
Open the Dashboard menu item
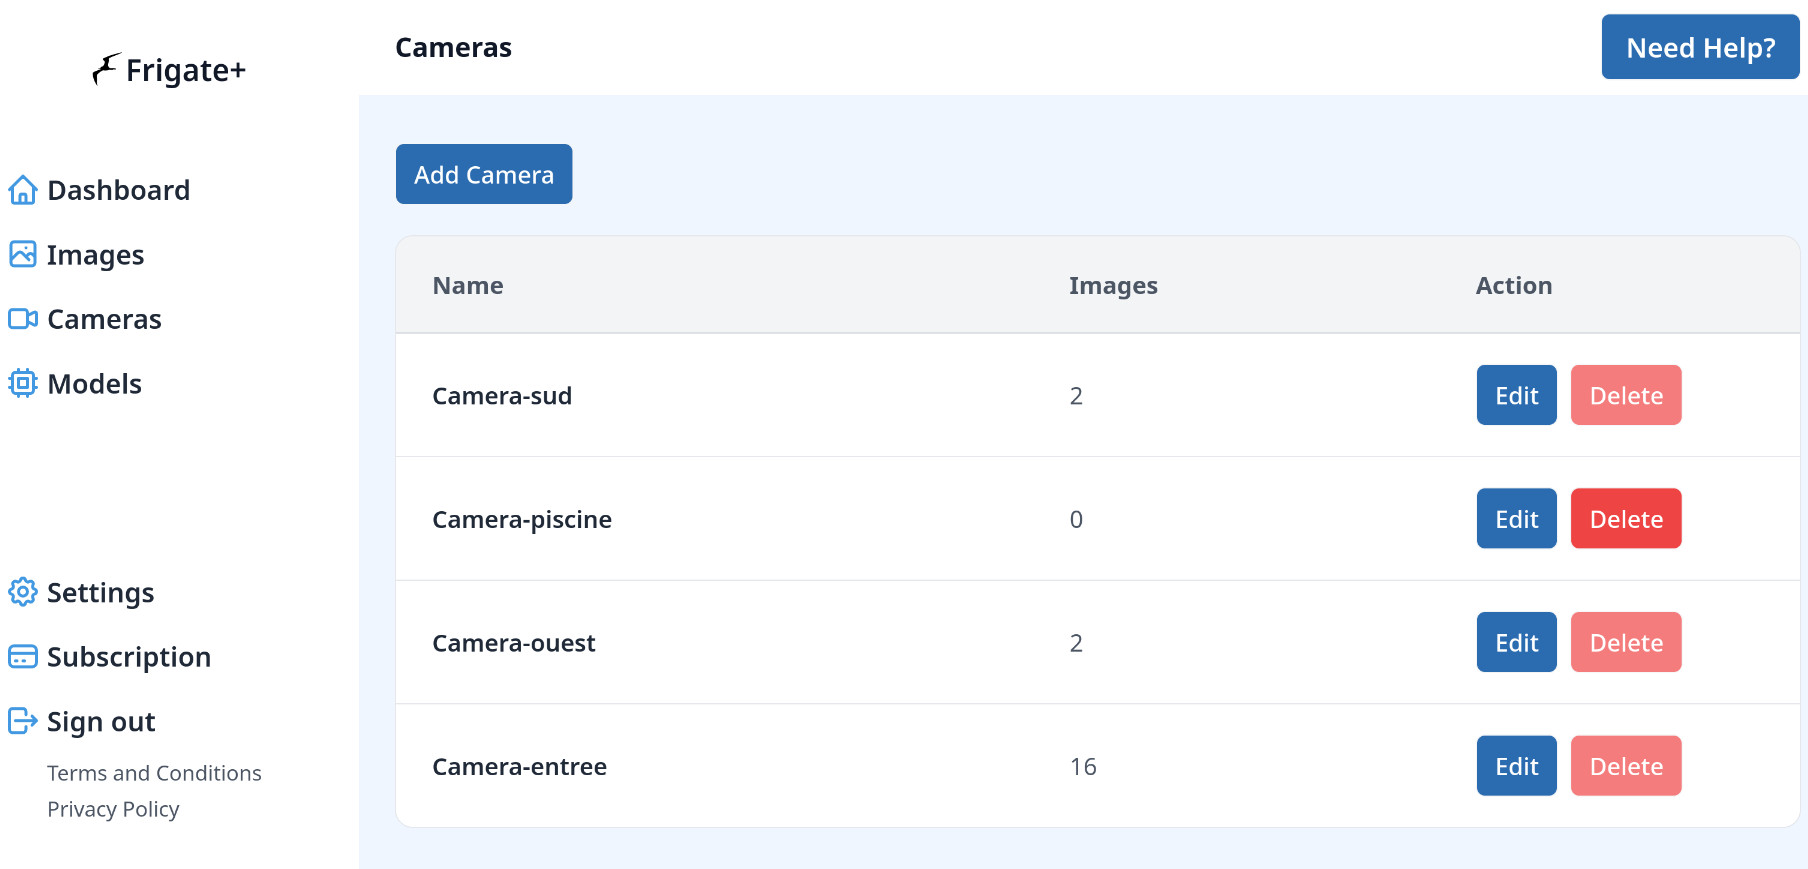118,190
